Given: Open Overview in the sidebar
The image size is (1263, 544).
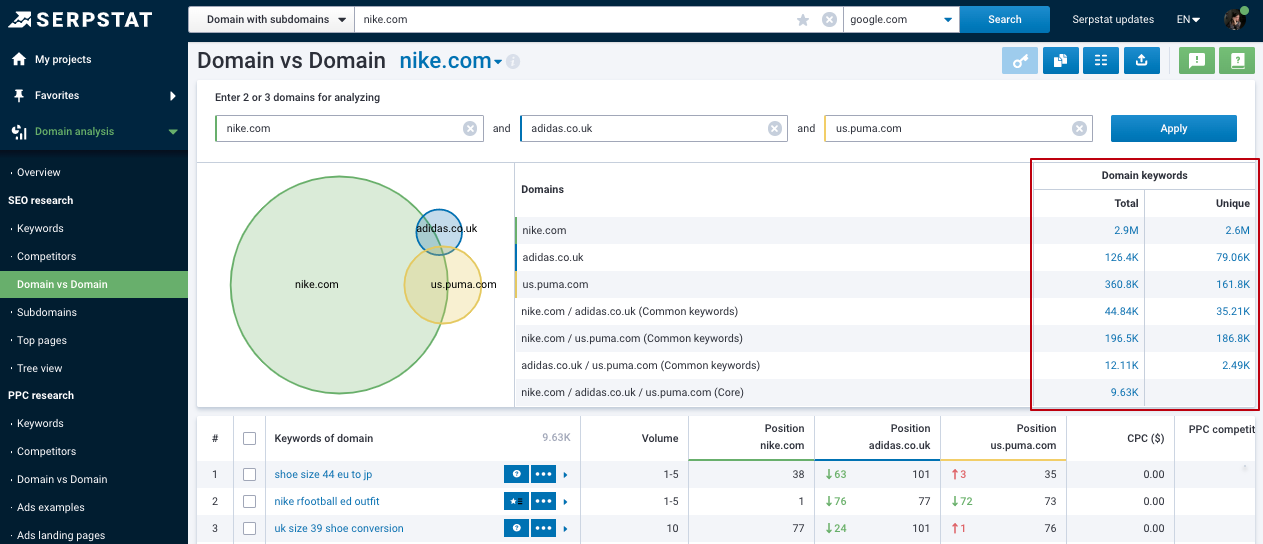Looking at the screenshot, I should (x=38, y=172).
